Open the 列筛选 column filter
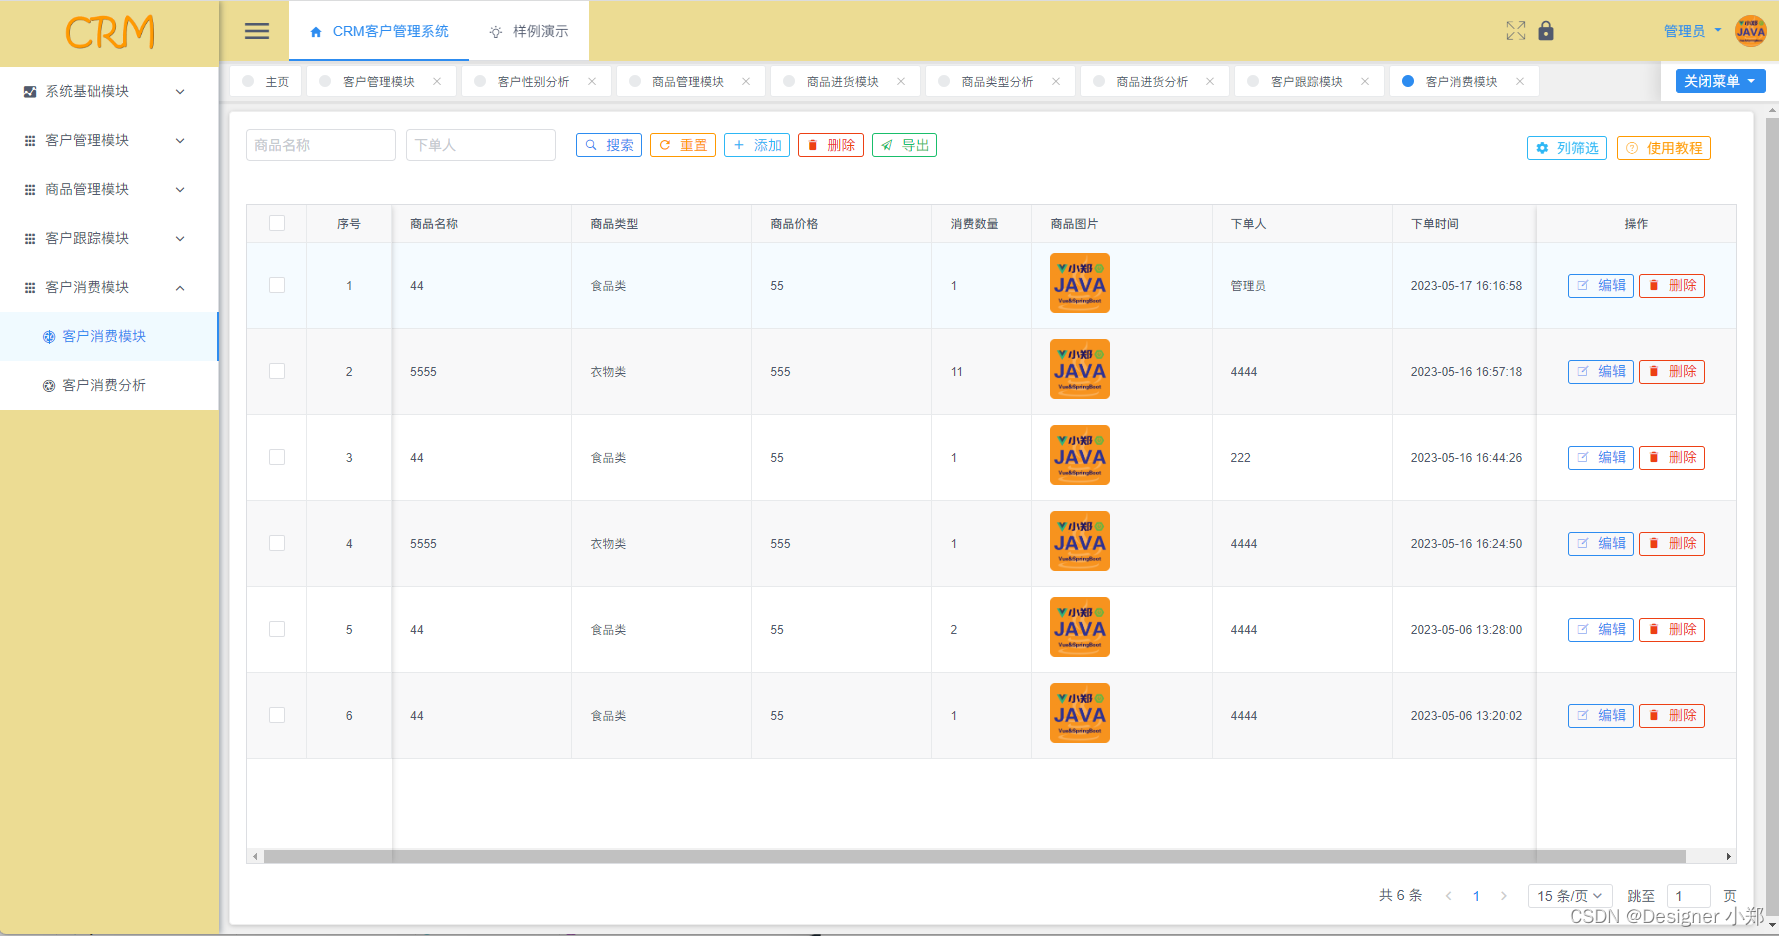 [1567, 148]
